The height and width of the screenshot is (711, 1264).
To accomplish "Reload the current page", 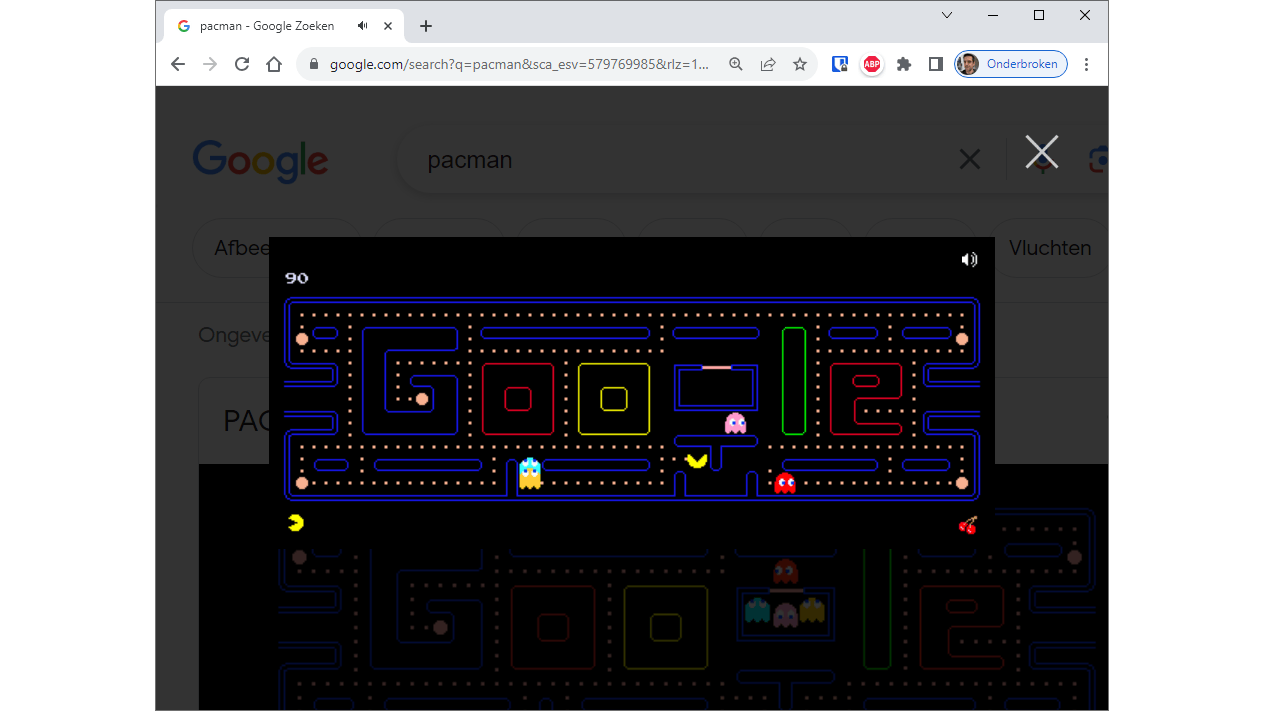I will point(242,64).
